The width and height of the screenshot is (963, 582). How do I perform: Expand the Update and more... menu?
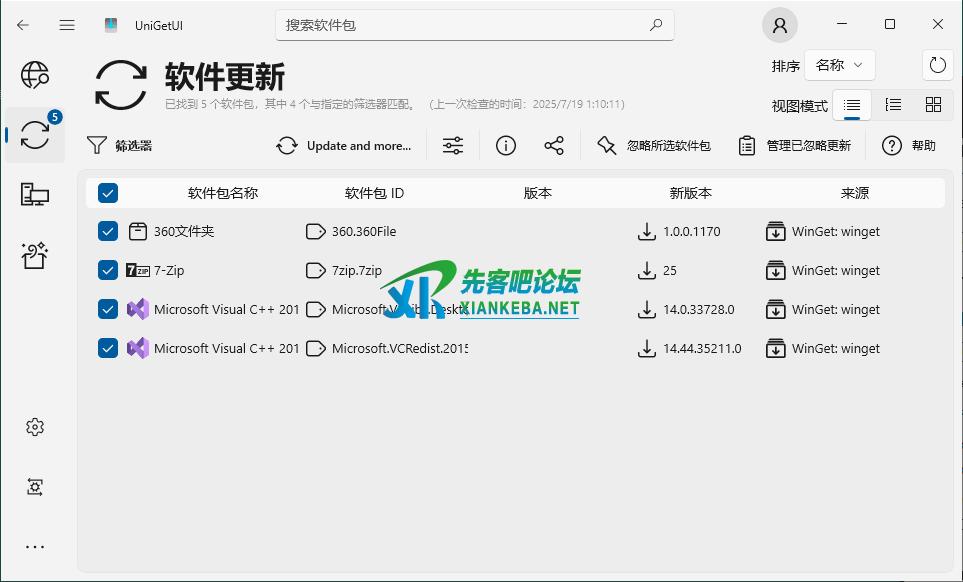point(345,146)
